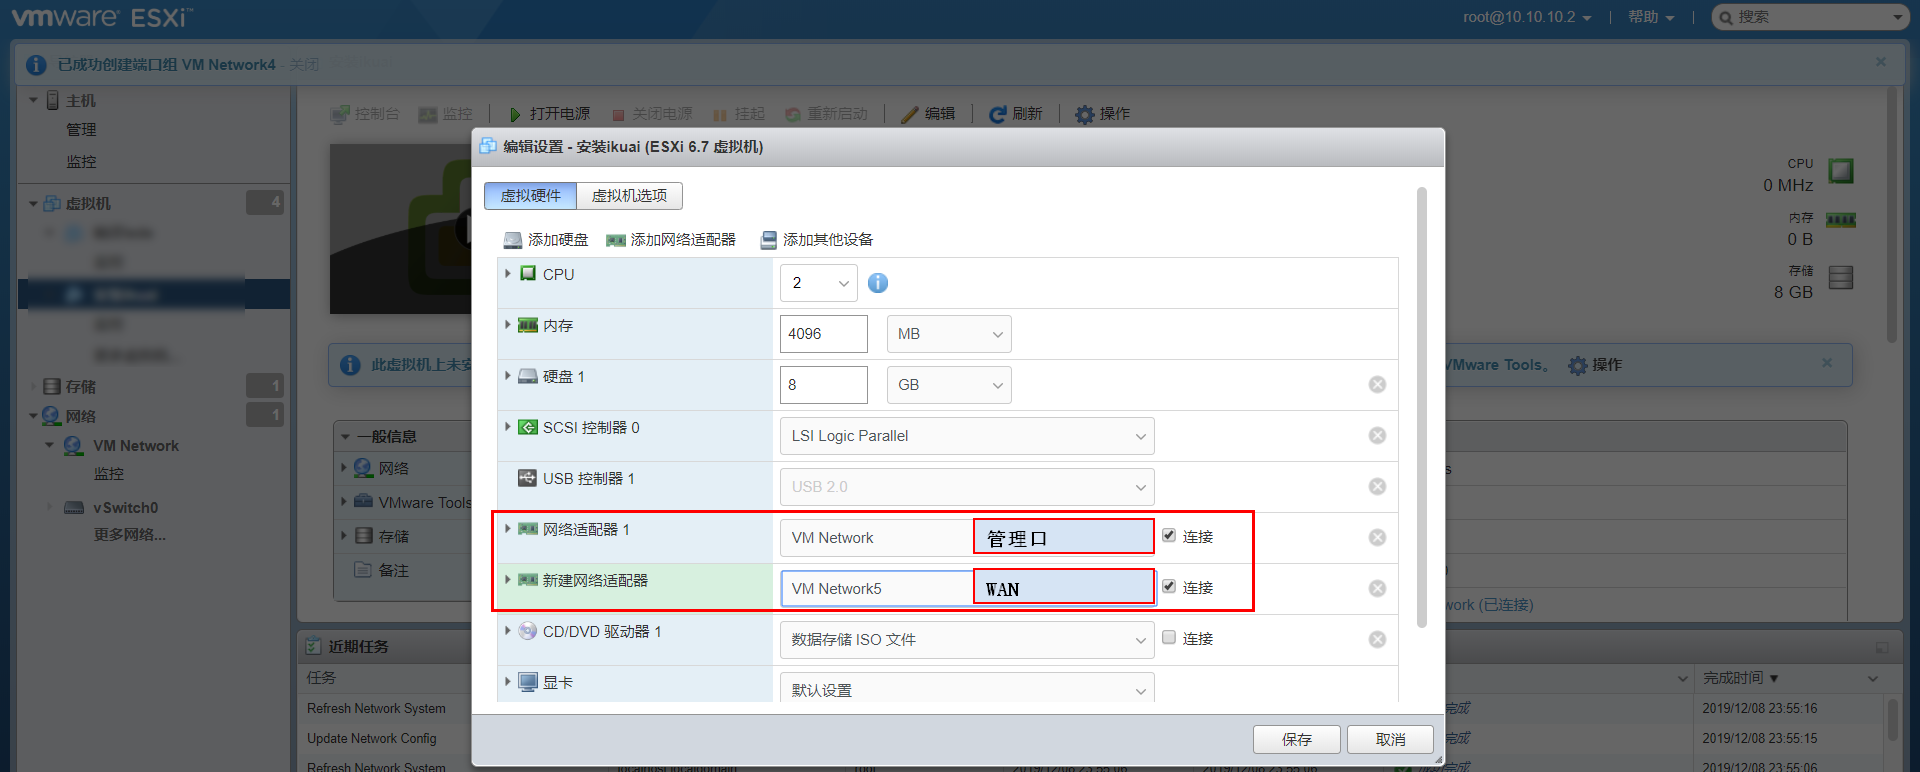Click the memory size field showing 4096

824,334
